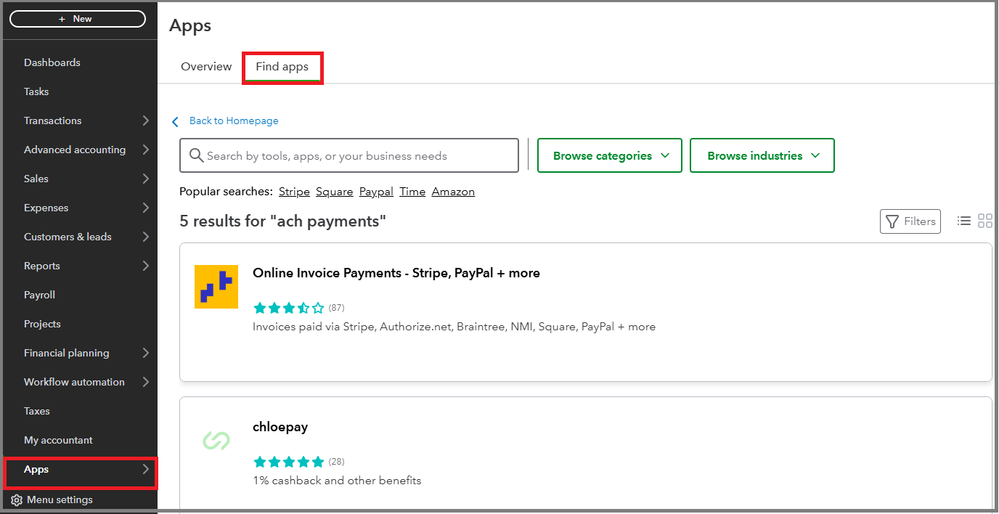Image resolution: width=999 pixels, height=514 pixels.
Task: Switch results to grid view icon
Action: click(985, 221)
